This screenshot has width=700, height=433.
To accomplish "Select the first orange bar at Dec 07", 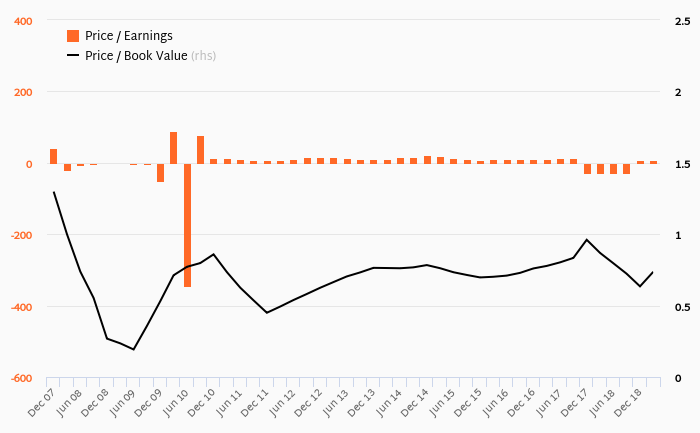I will [x=54, y=156].
